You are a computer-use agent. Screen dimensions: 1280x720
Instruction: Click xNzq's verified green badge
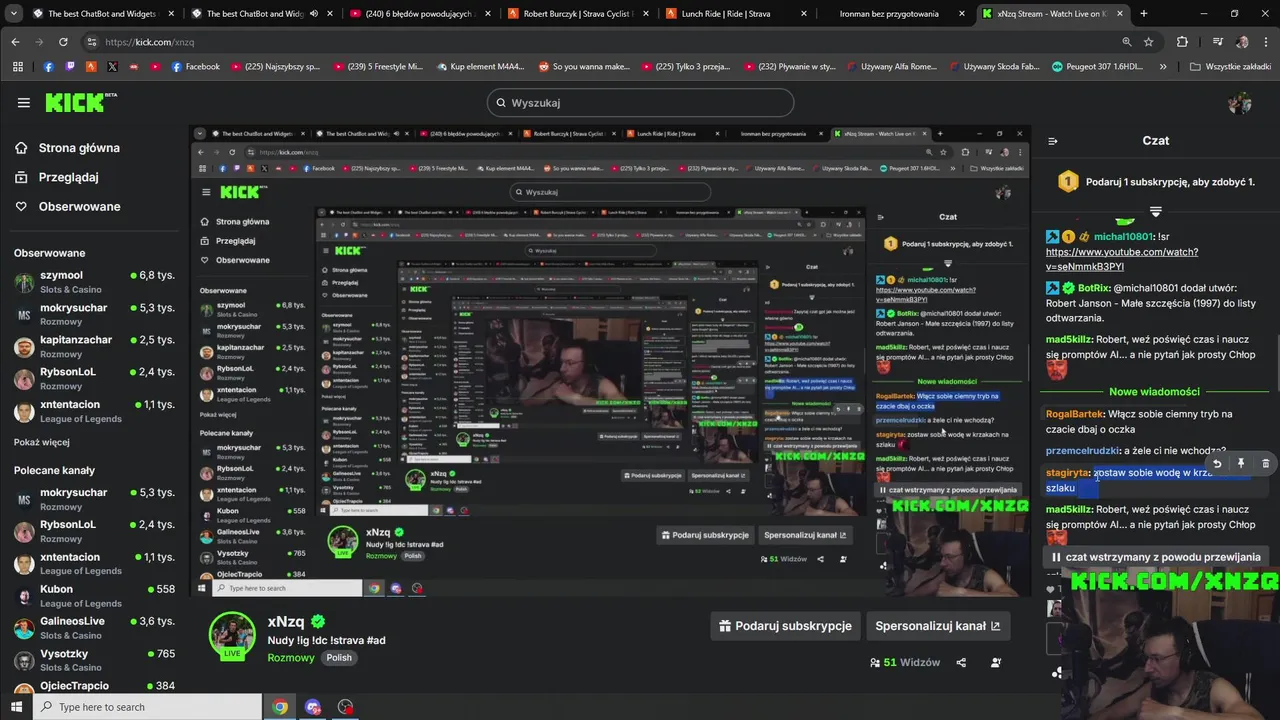[x=318, y=622]
